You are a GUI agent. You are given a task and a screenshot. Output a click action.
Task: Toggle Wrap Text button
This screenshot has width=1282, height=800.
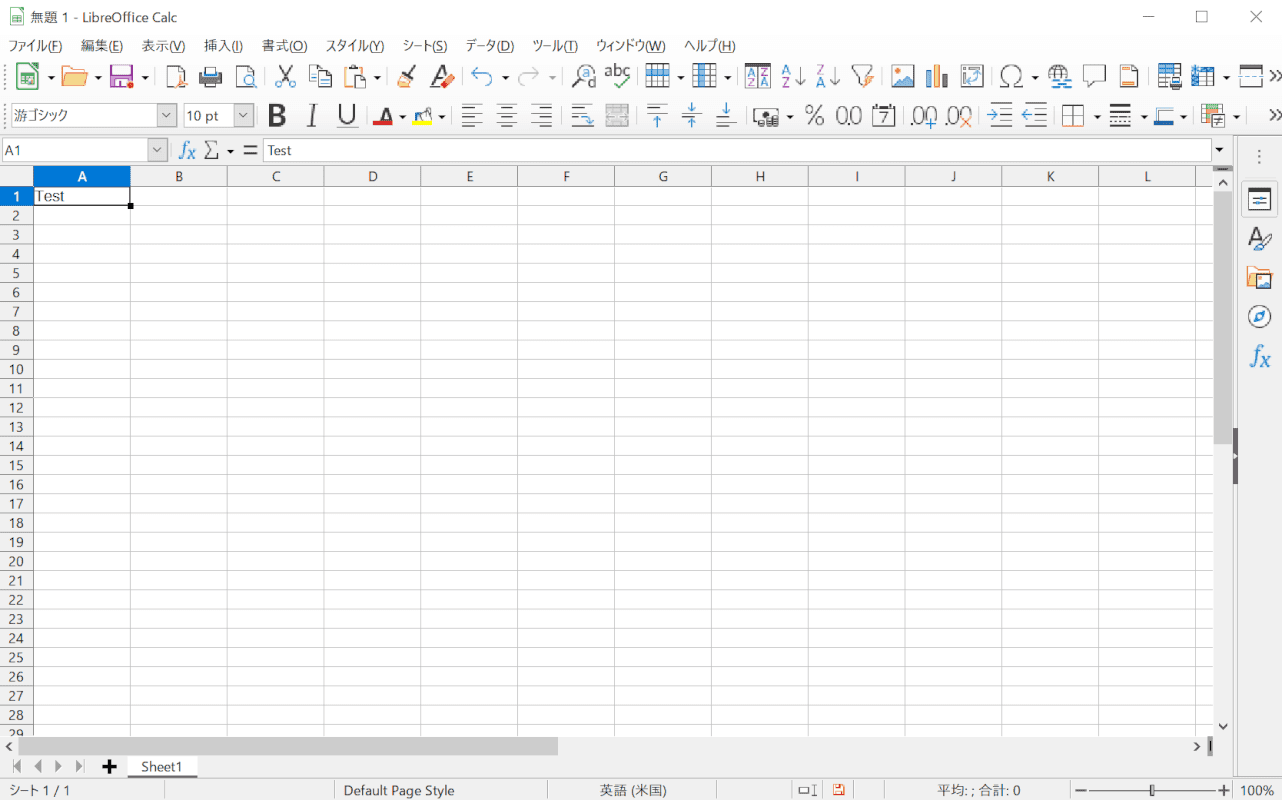point(583,116)
